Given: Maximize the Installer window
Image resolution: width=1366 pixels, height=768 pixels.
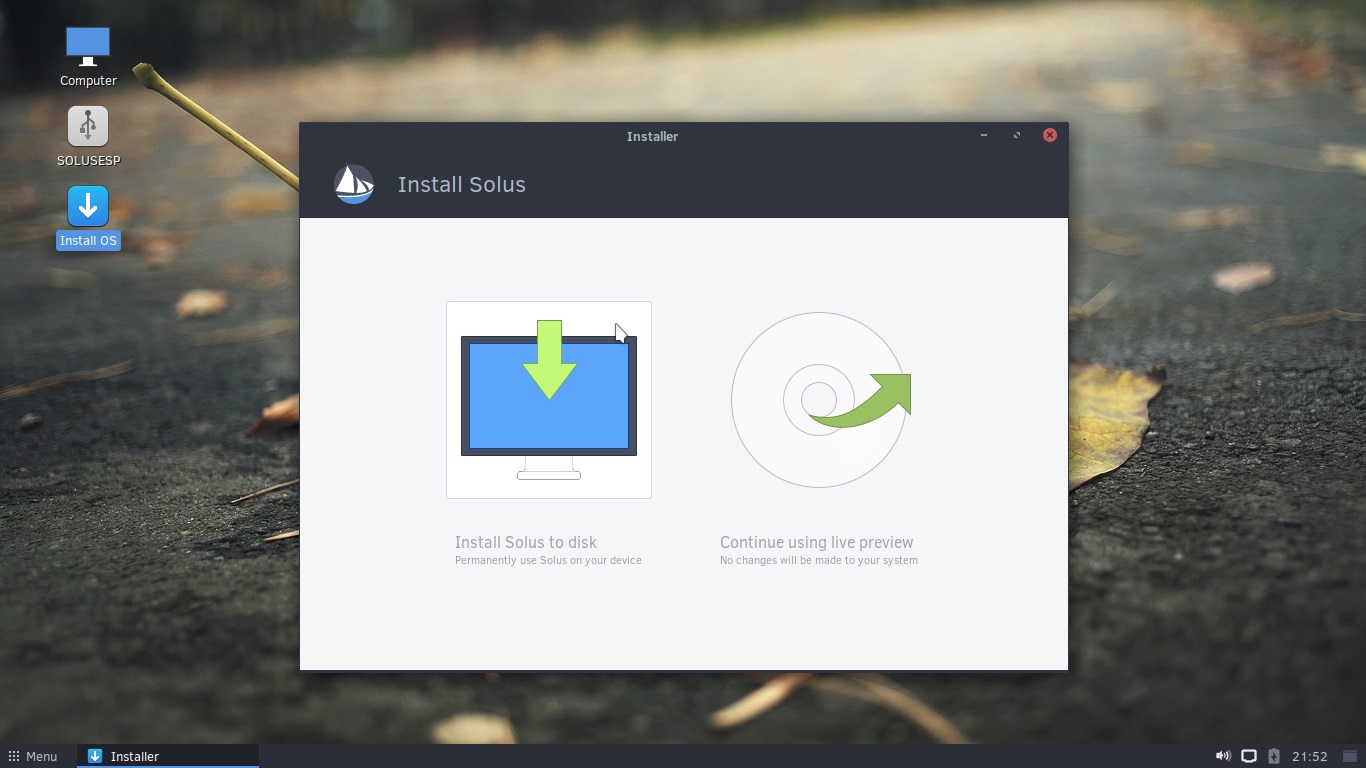Looking at the screenshot, I should pyautogui.click(x=1017, y=135).
